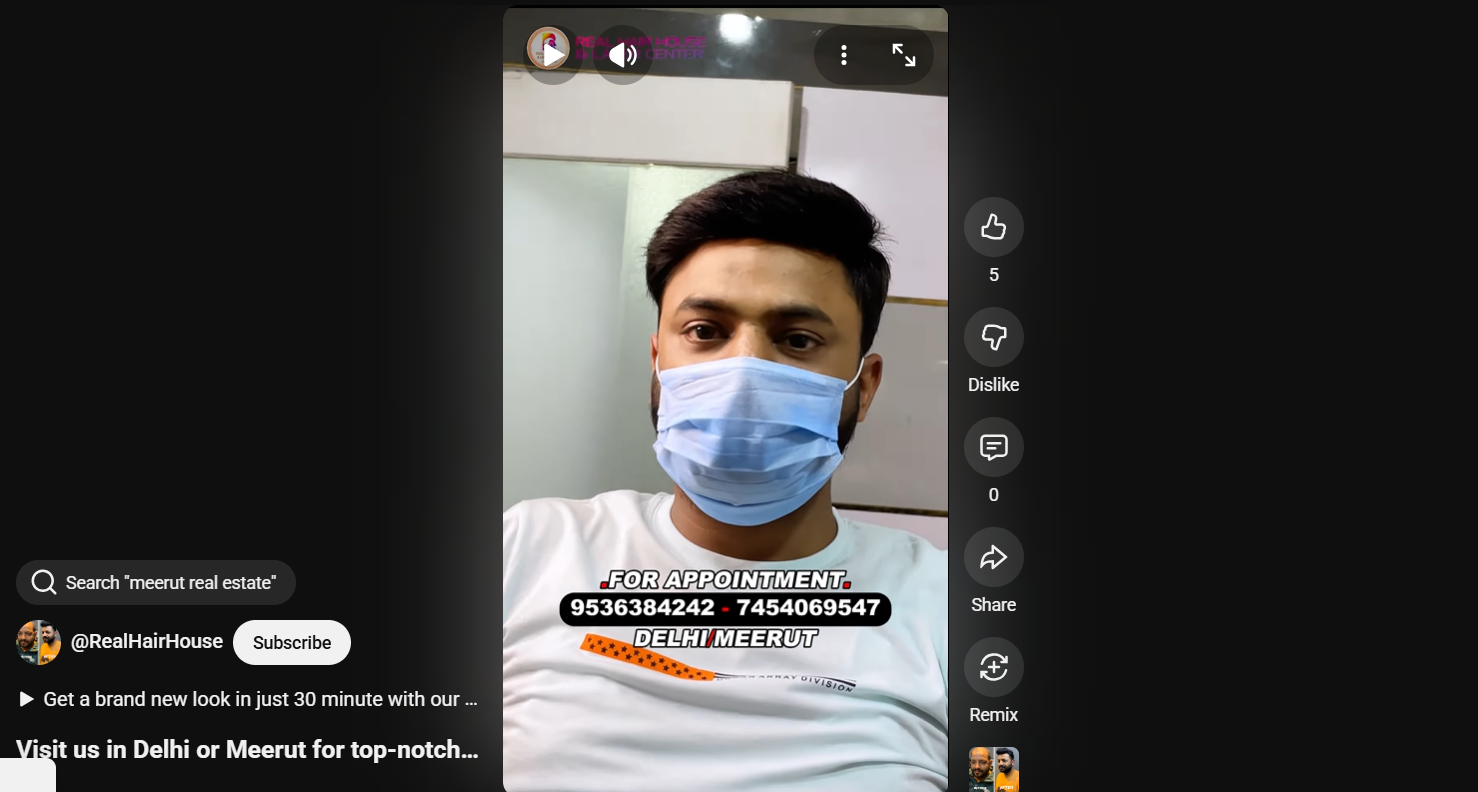1478x792 pixels.
Task: Click the comment count showing 0
Action: [x=993, y=495]
